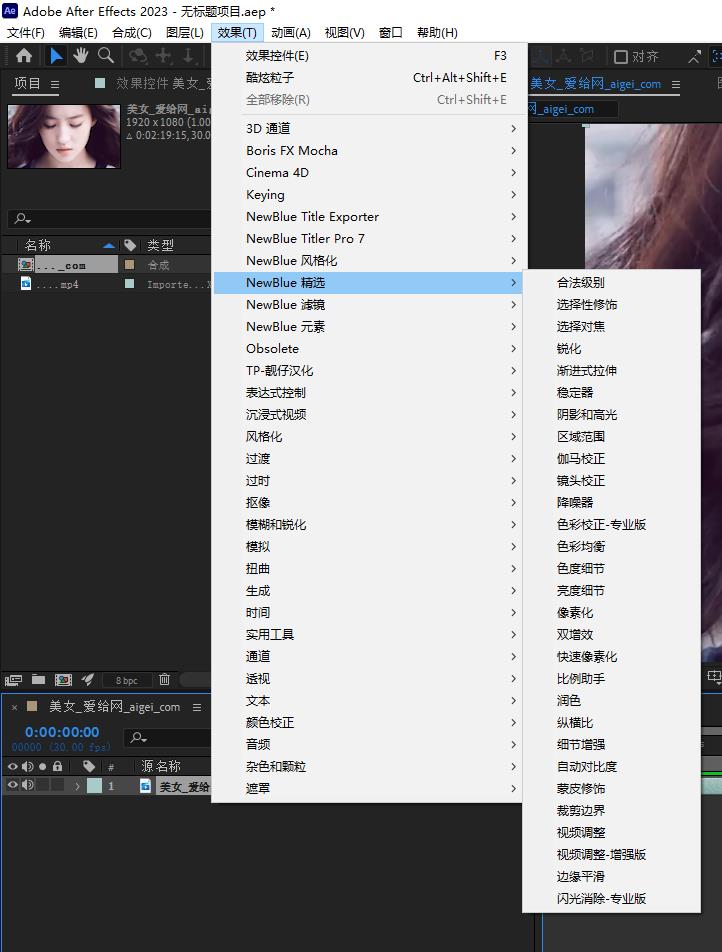This screenshot has width=722, height=952.
Task: Close the timeline tab with x
Action: (x=15, y=707)
